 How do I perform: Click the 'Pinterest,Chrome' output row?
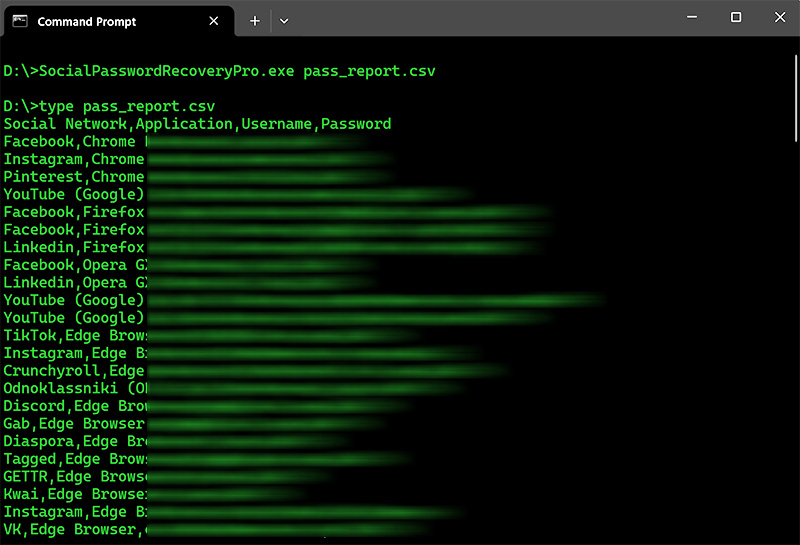(197, 177)
